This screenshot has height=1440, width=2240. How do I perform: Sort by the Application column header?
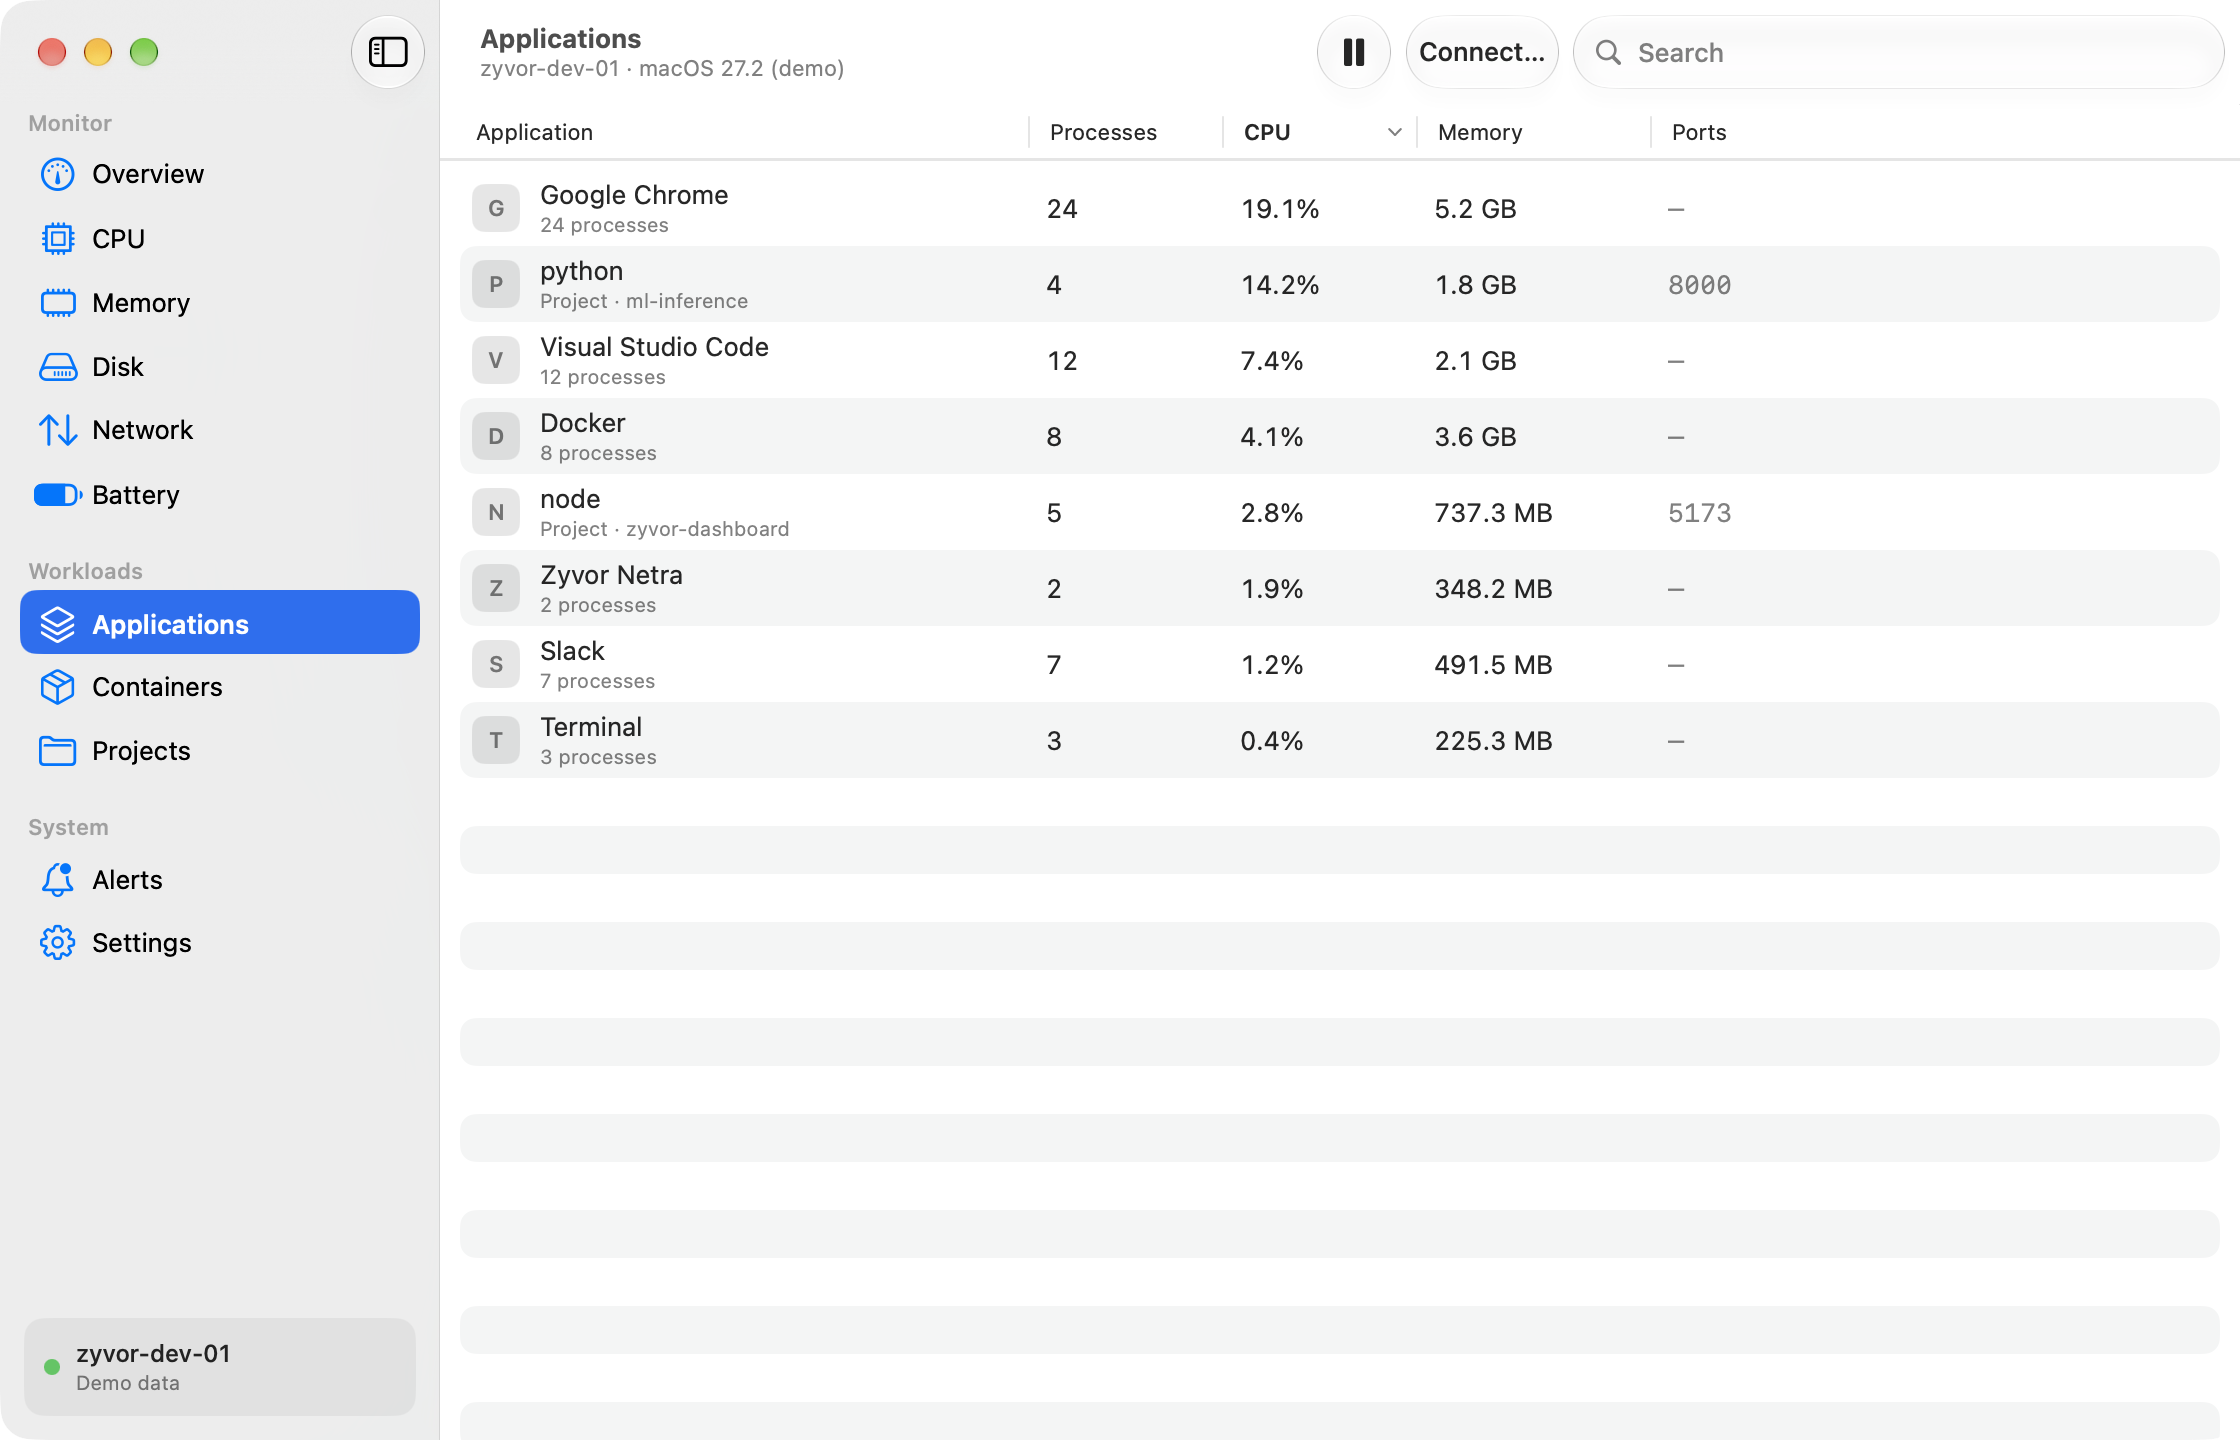coord(535,132)
